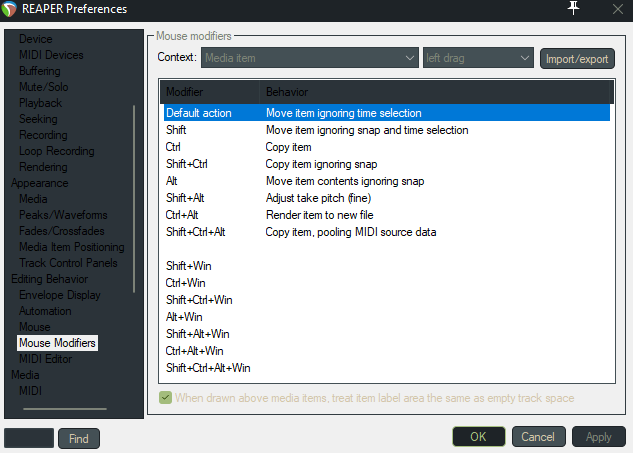Screen dimensions: 633x453
Task: Open MIDI under Media category
Action: click(30, 391)
